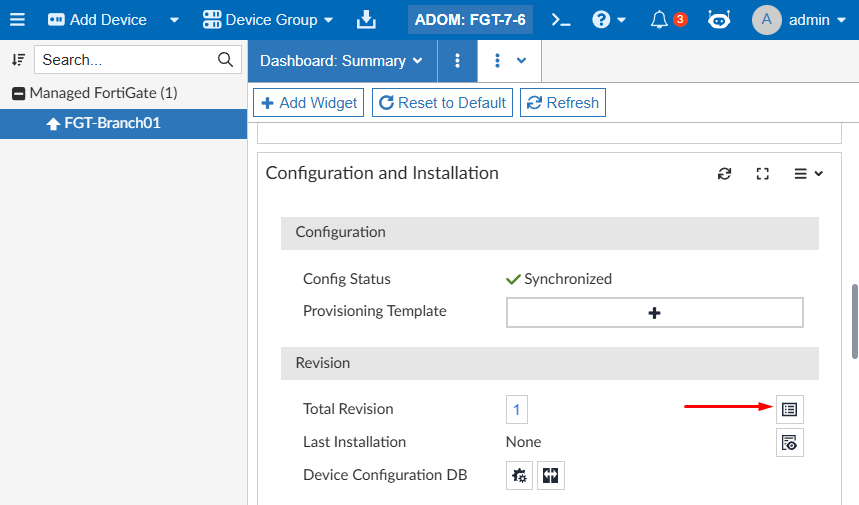Add a Provisioning Template
This screenshot has width=859, height=505.
[655, 313]
